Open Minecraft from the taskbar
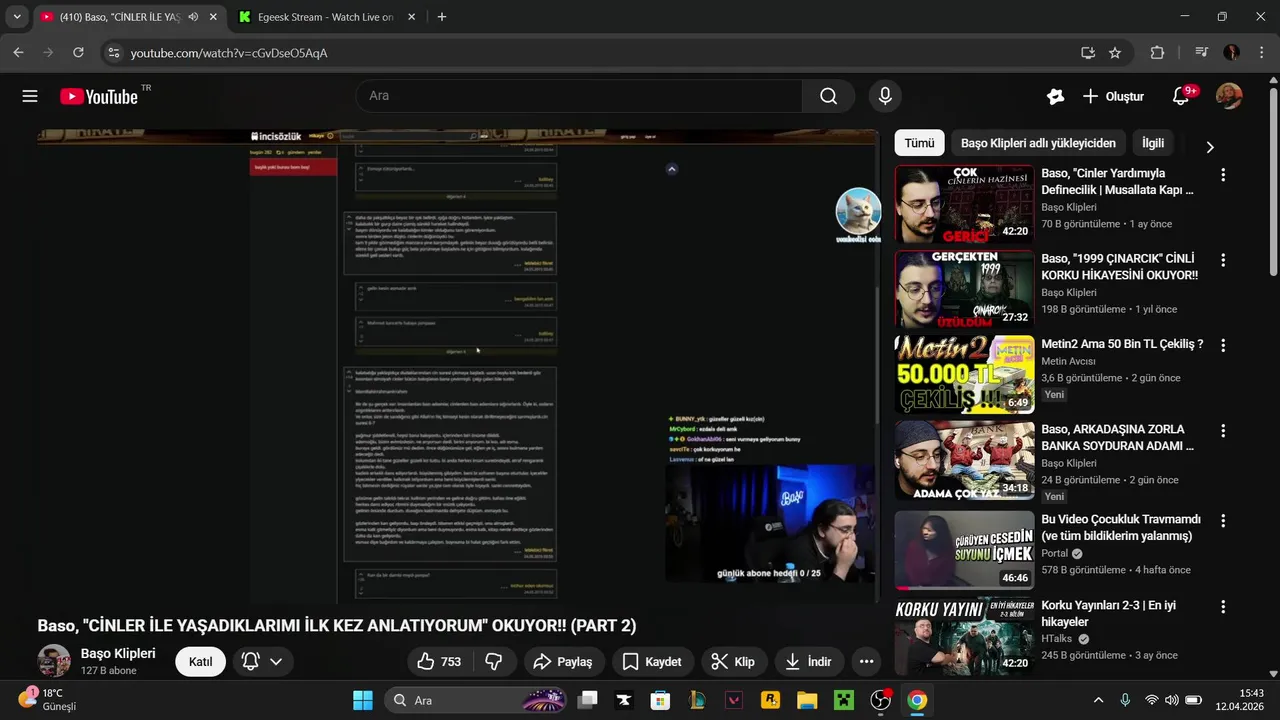Viewport: 1280px width, 720px height. tap(844, 700)
